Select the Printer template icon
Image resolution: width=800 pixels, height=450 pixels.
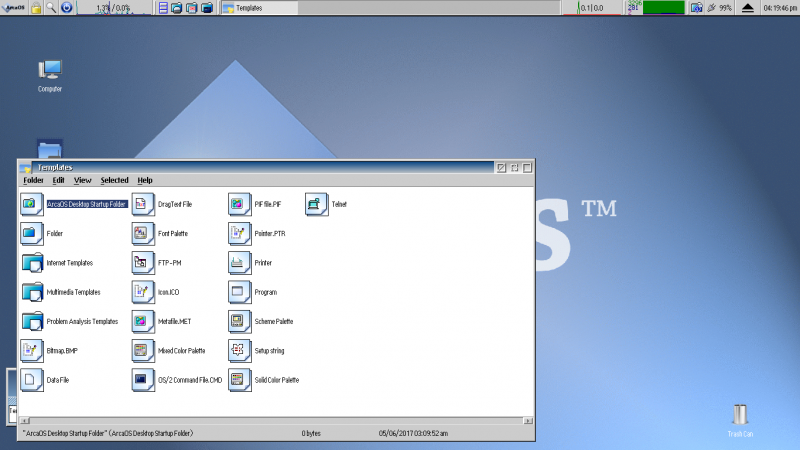[x=238, y=263]
